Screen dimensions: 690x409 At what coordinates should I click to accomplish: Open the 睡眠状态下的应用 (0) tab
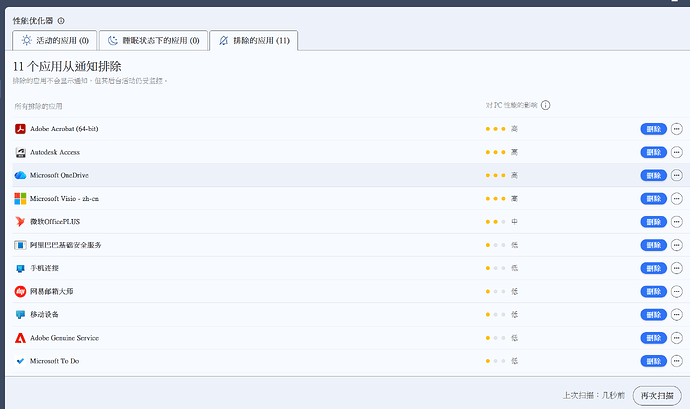point(153,41)
